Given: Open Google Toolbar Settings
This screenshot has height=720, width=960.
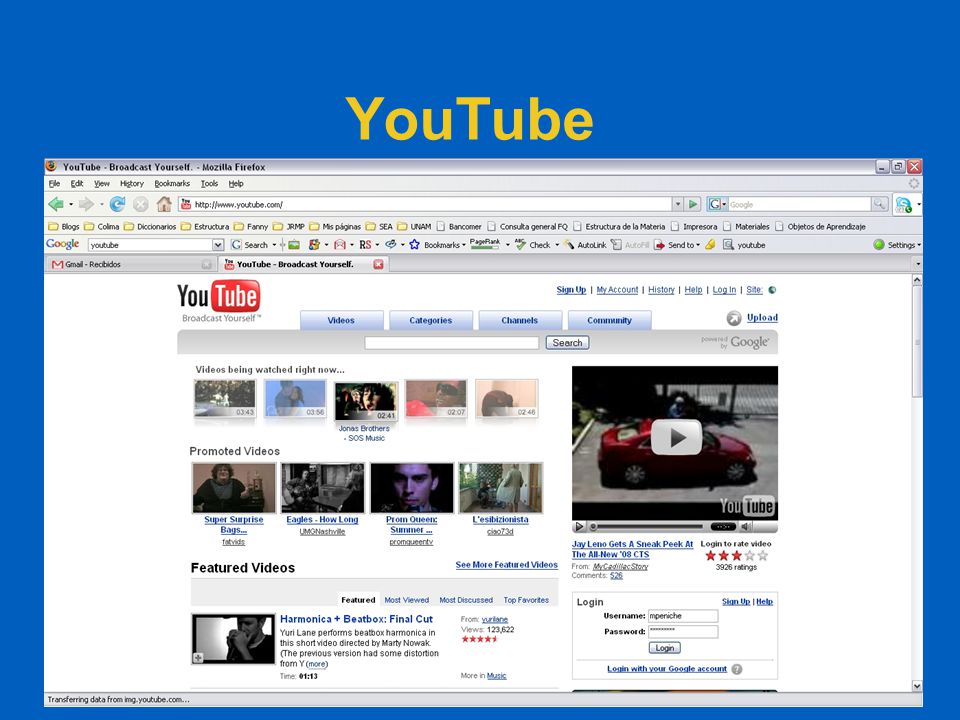Looking at the screenshot, I should [x=894, y=245].
